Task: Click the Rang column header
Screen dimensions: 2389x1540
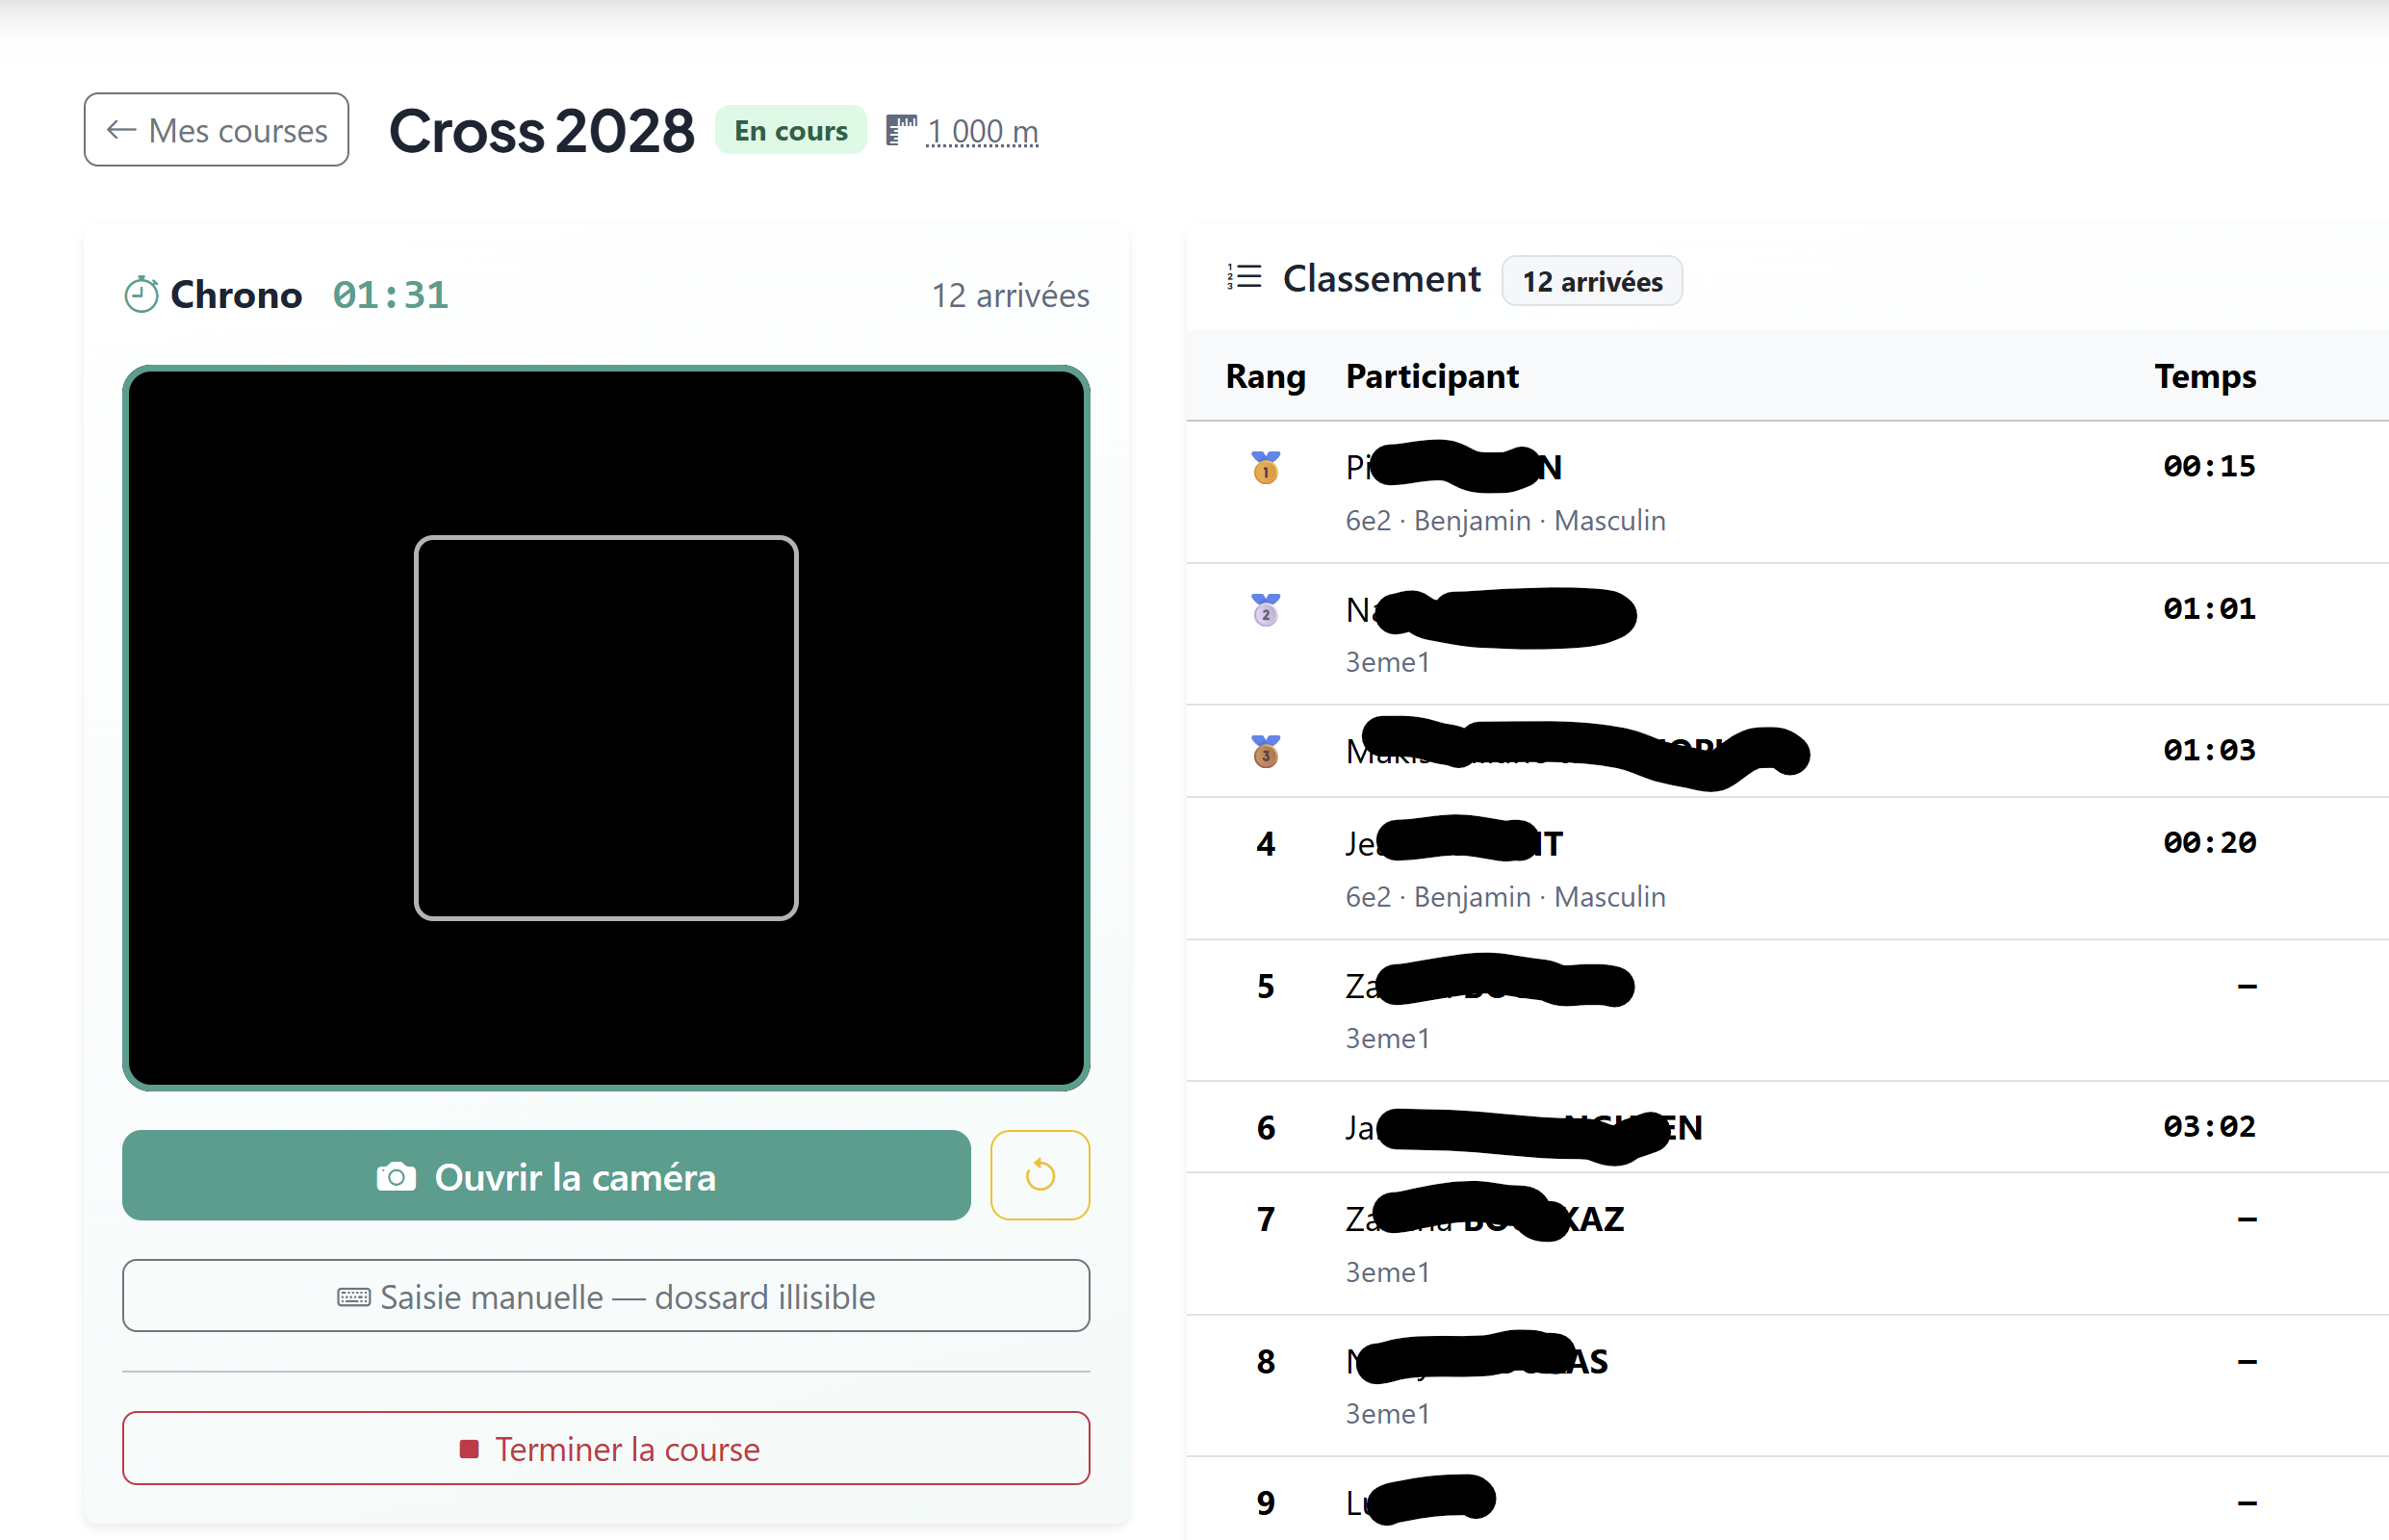Action: (x=1265, y=376)
